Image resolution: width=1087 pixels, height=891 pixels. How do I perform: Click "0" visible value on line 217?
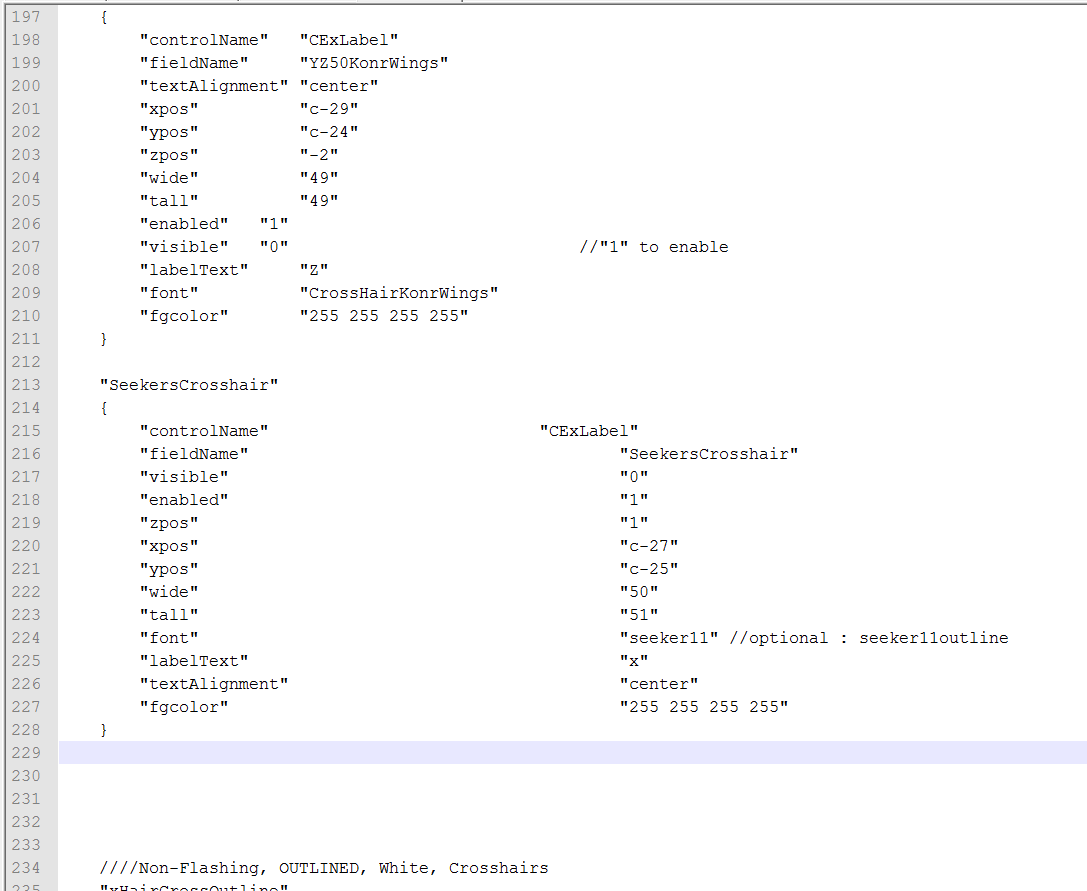point(634,477)
